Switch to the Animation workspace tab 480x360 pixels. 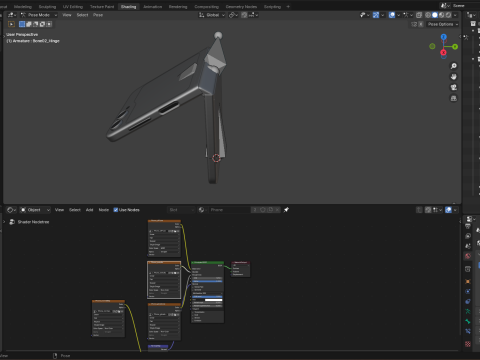point(152,7)
